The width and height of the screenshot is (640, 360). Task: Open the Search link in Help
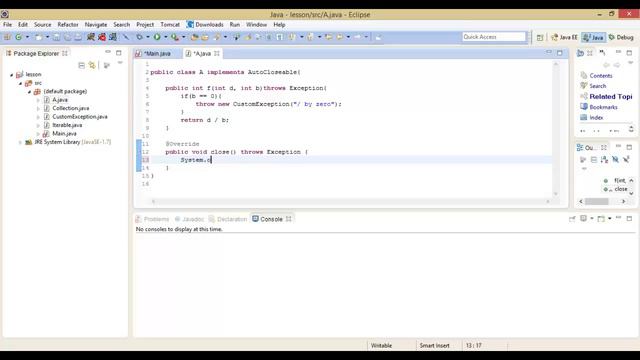(x=598, y=86)
